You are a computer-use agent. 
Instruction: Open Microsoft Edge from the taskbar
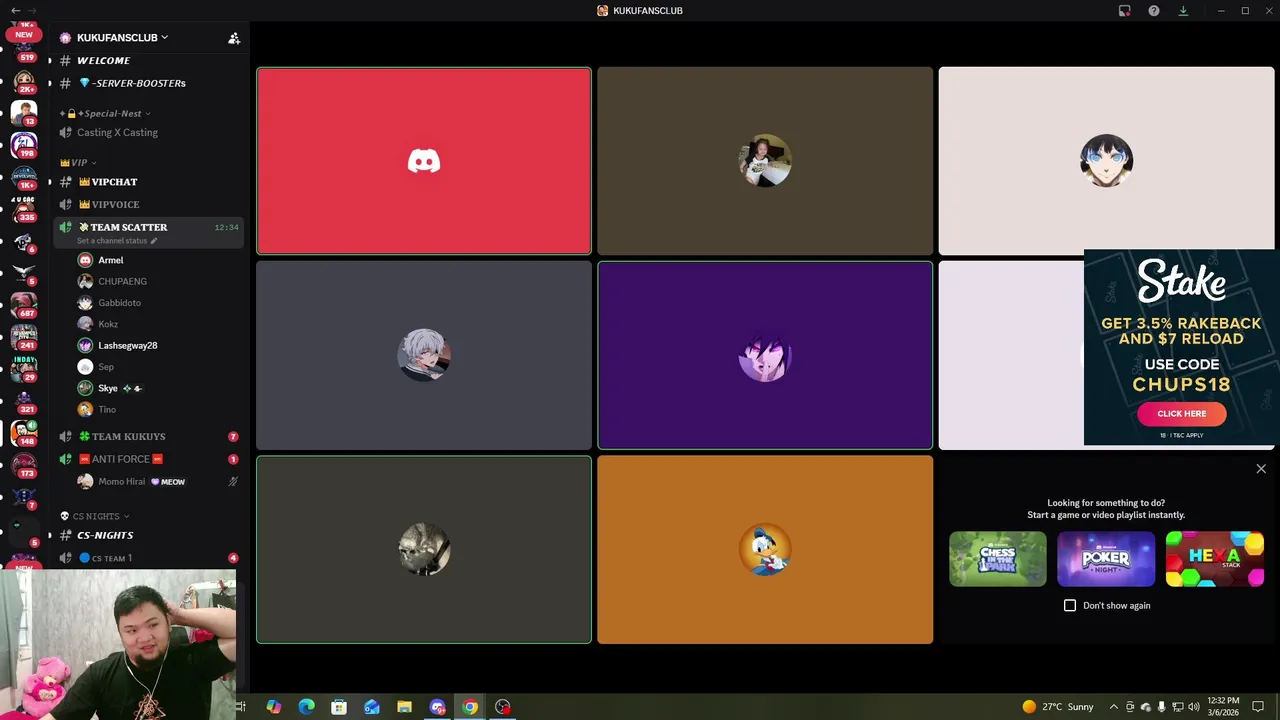[x=306, y=707]
